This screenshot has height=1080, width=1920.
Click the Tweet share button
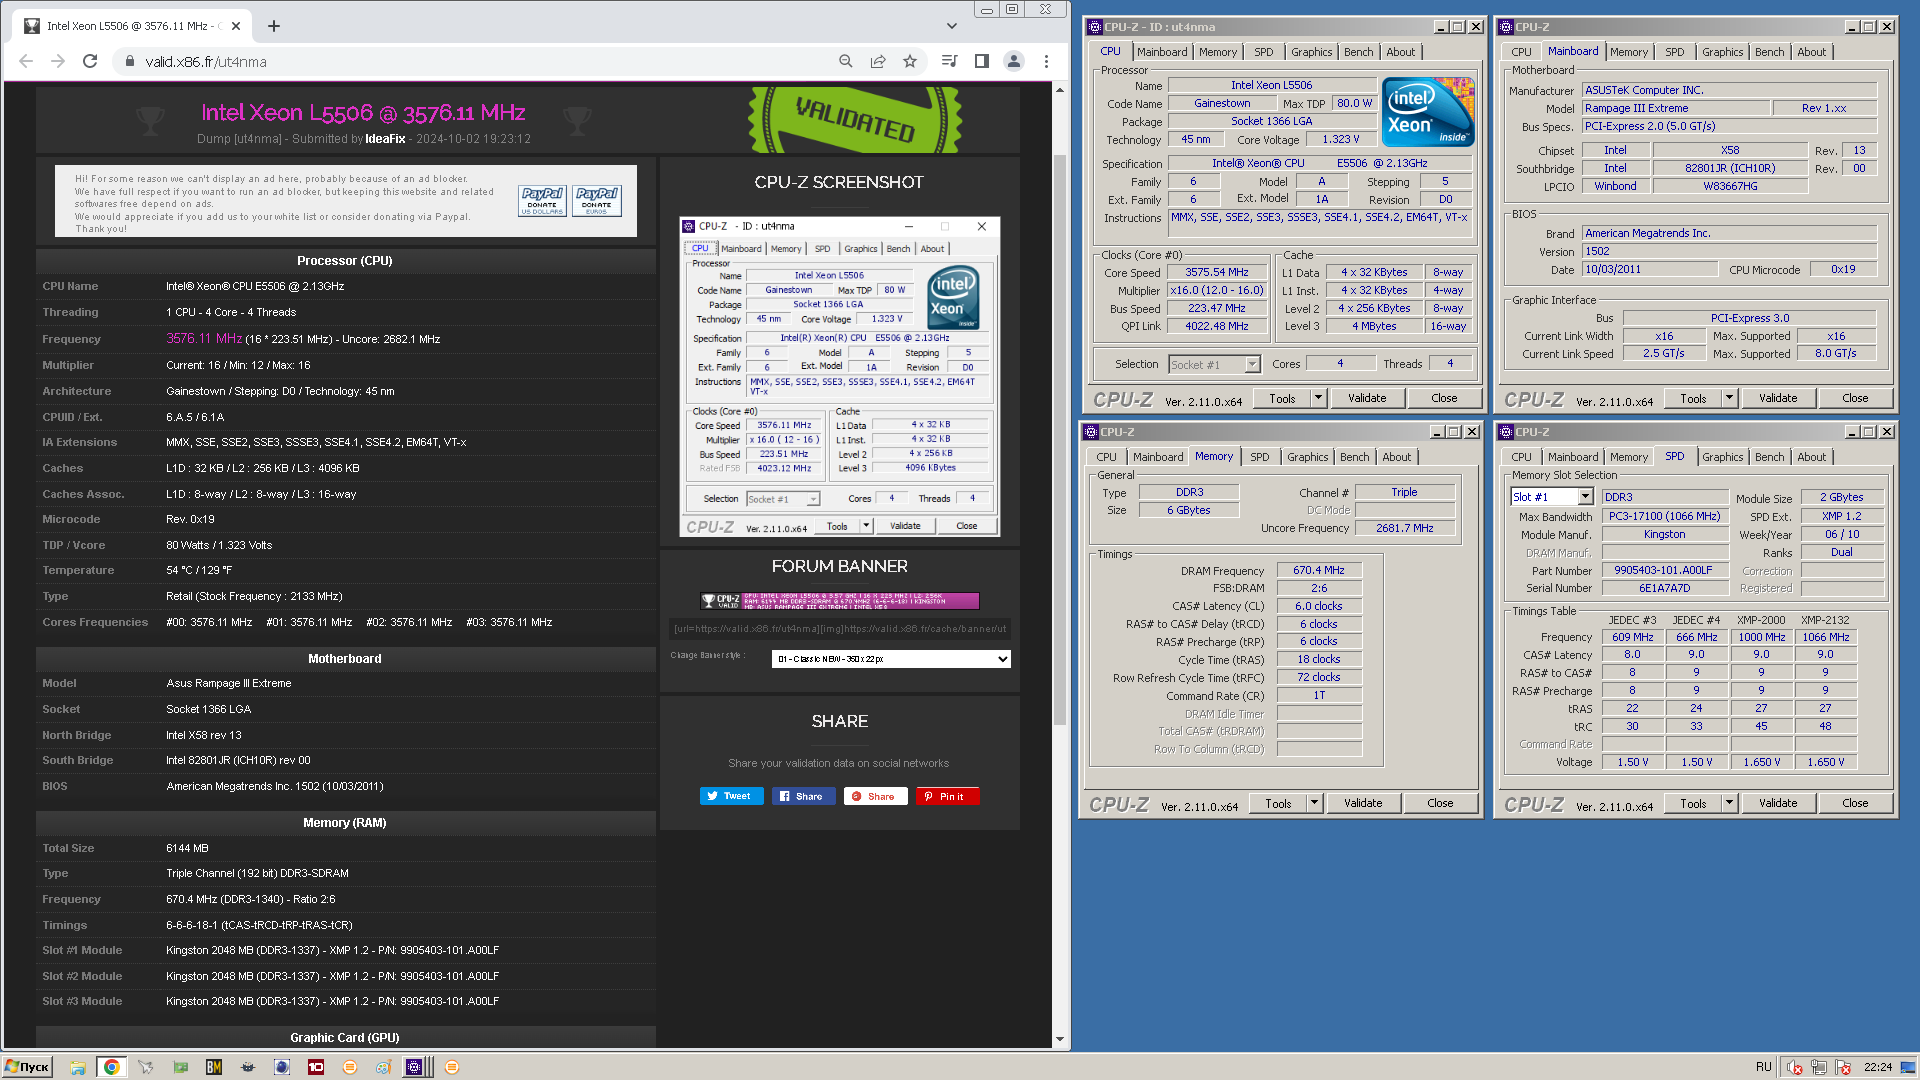(732, 796)
